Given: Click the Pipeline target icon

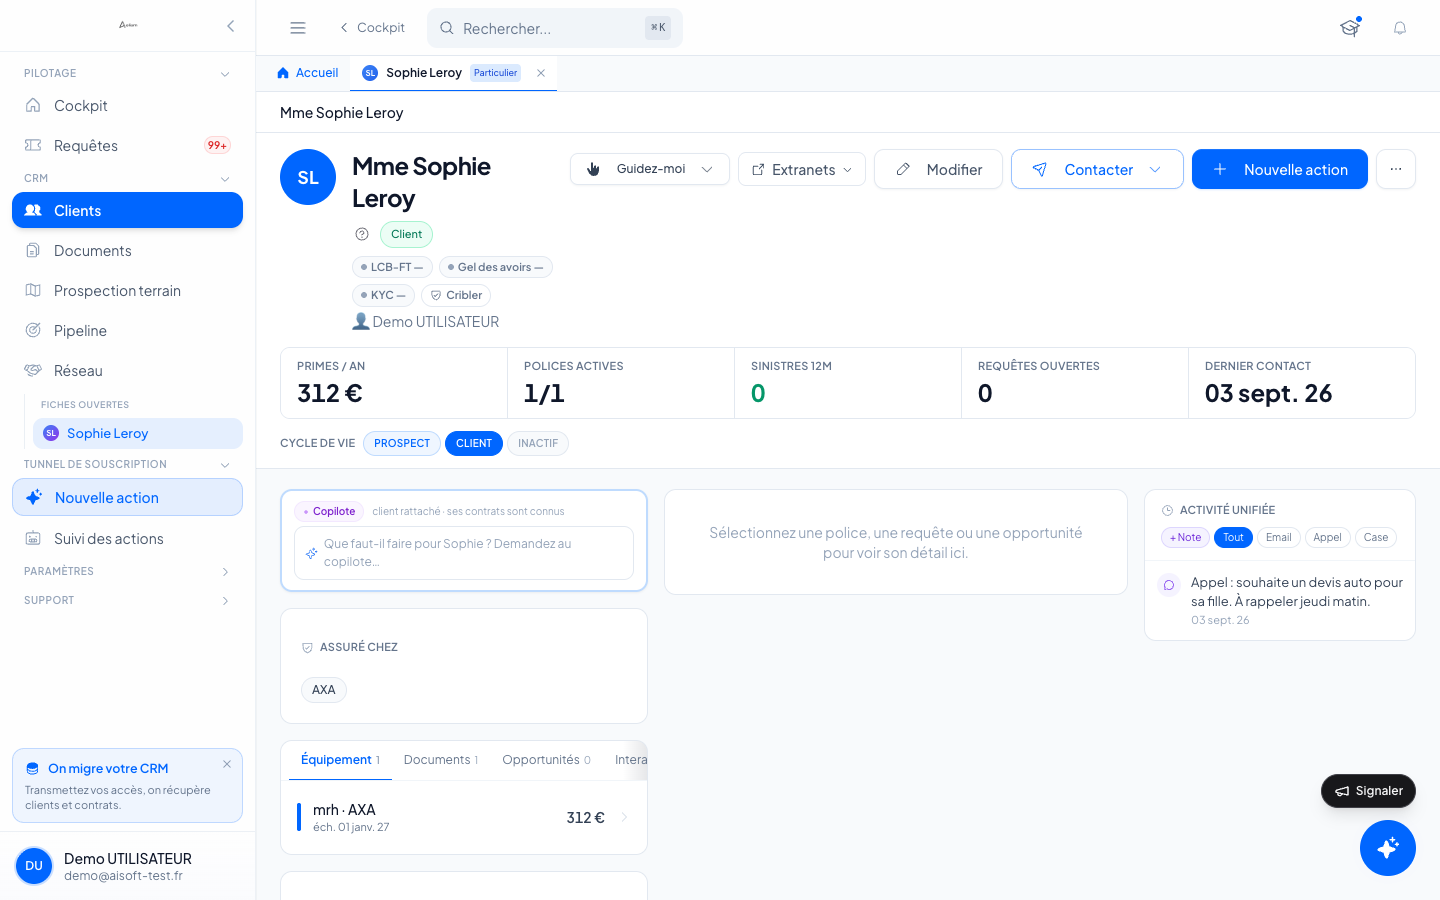Looking at the screenshot, I should 33,330.
